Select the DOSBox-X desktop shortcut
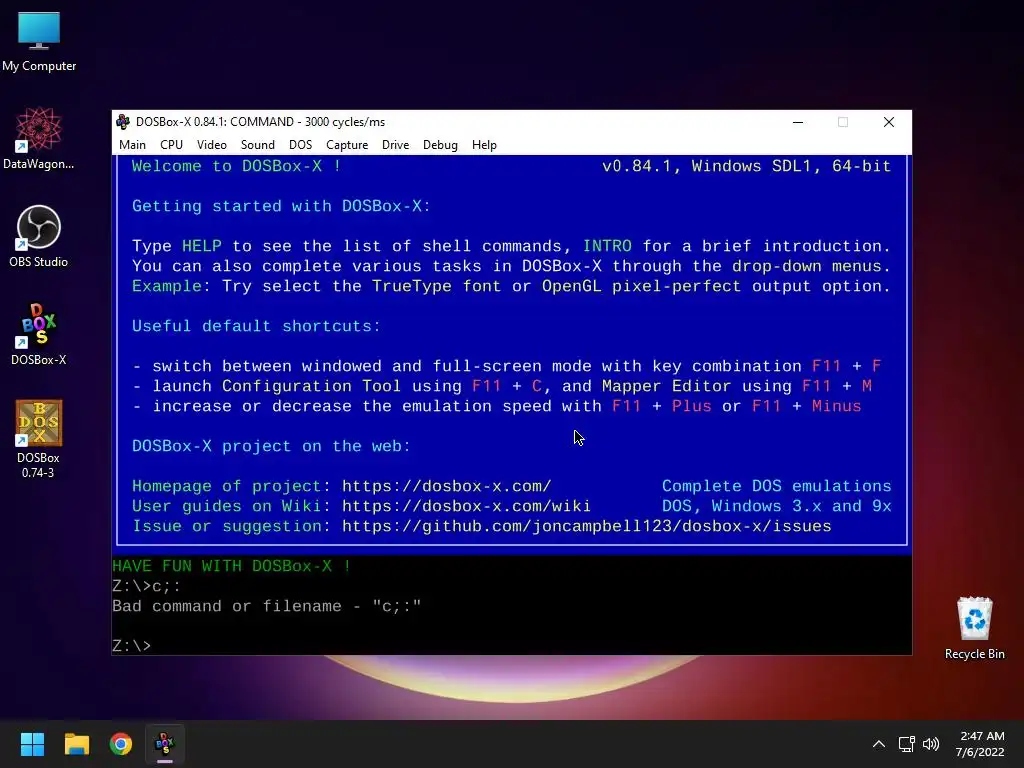This screenshot has height=768, width=1024. pyautogui.click(x=39, y=334)
